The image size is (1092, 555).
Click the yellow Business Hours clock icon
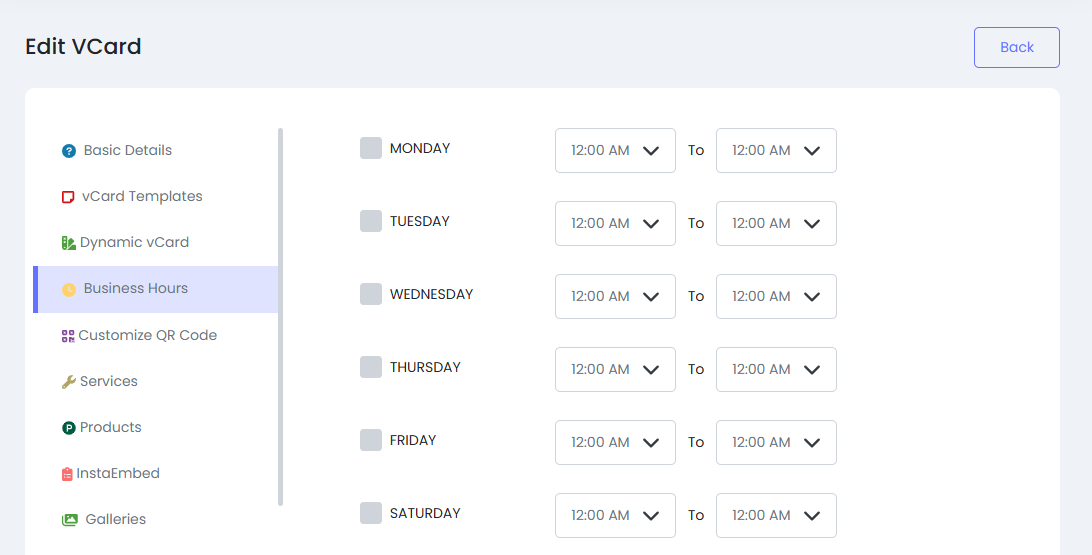[x=69, y=290]
